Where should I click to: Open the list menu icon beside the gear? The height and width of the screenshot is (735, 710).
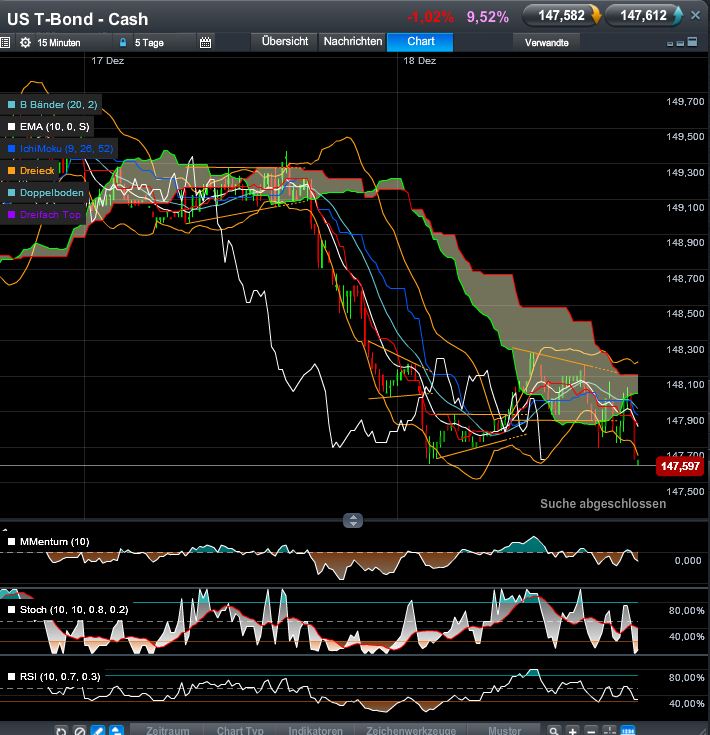[5, 43]
